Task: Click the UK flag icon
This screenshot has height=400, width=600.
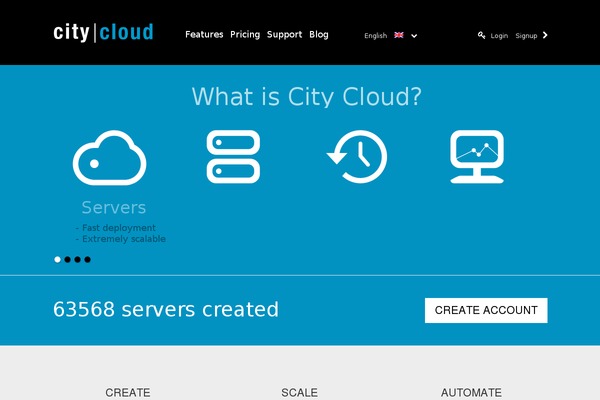Action: point(399,35)
